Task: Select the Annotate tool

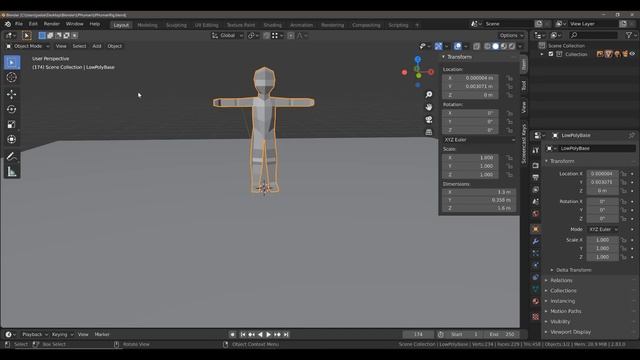Action: pyautogui.click(x=12, y=156)
